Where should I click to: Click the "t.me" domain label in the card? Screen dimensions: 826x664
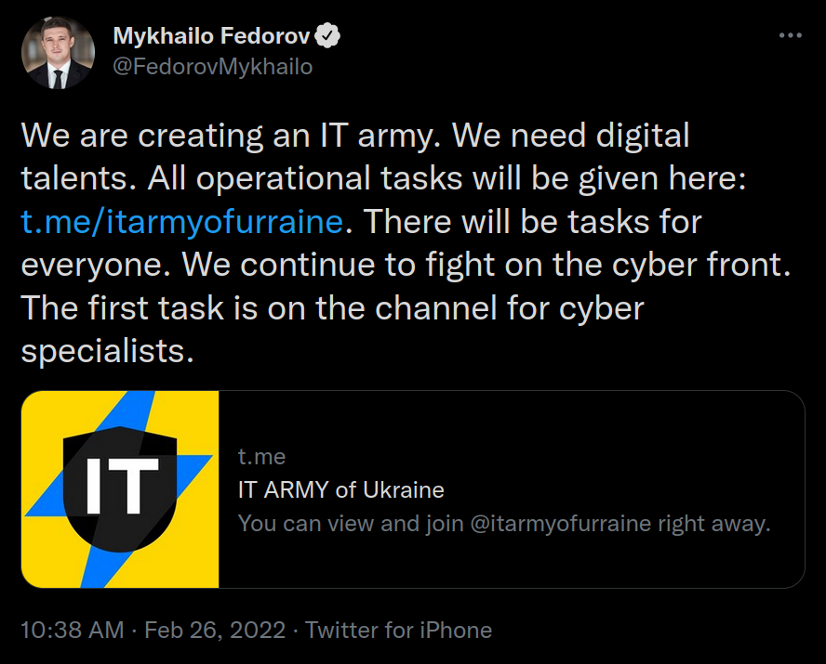coord(261,457)
